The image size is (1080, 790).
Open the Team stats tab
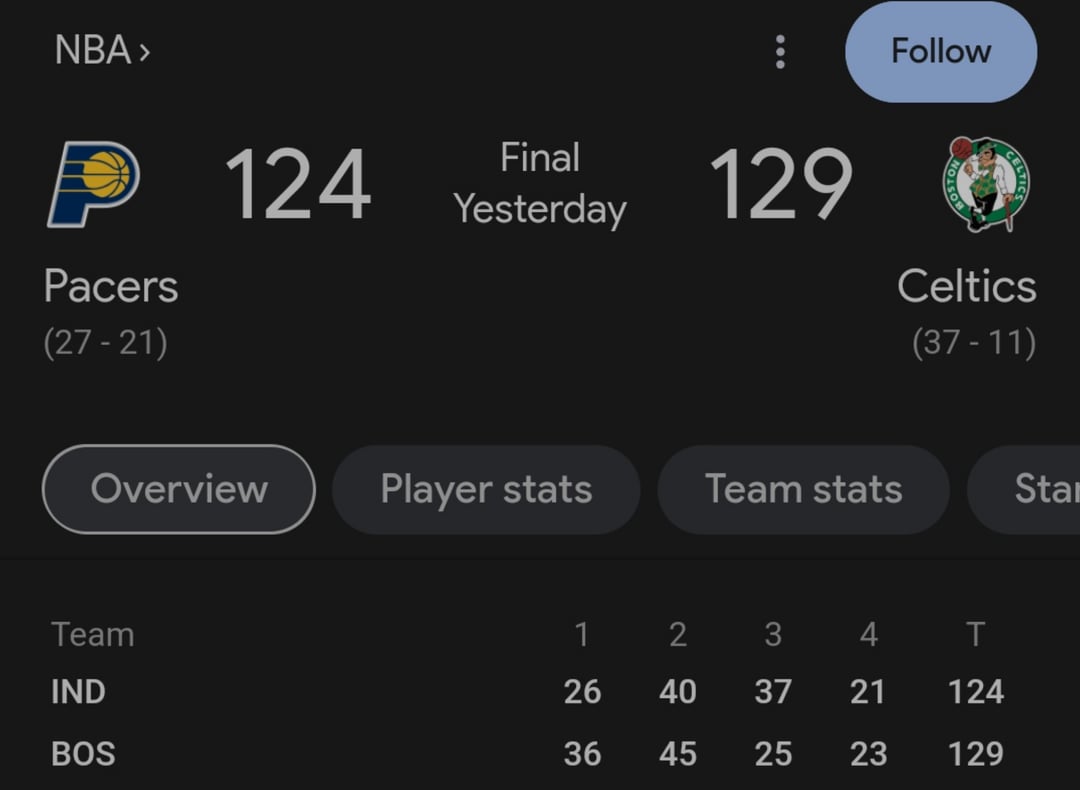pos(803,489)
